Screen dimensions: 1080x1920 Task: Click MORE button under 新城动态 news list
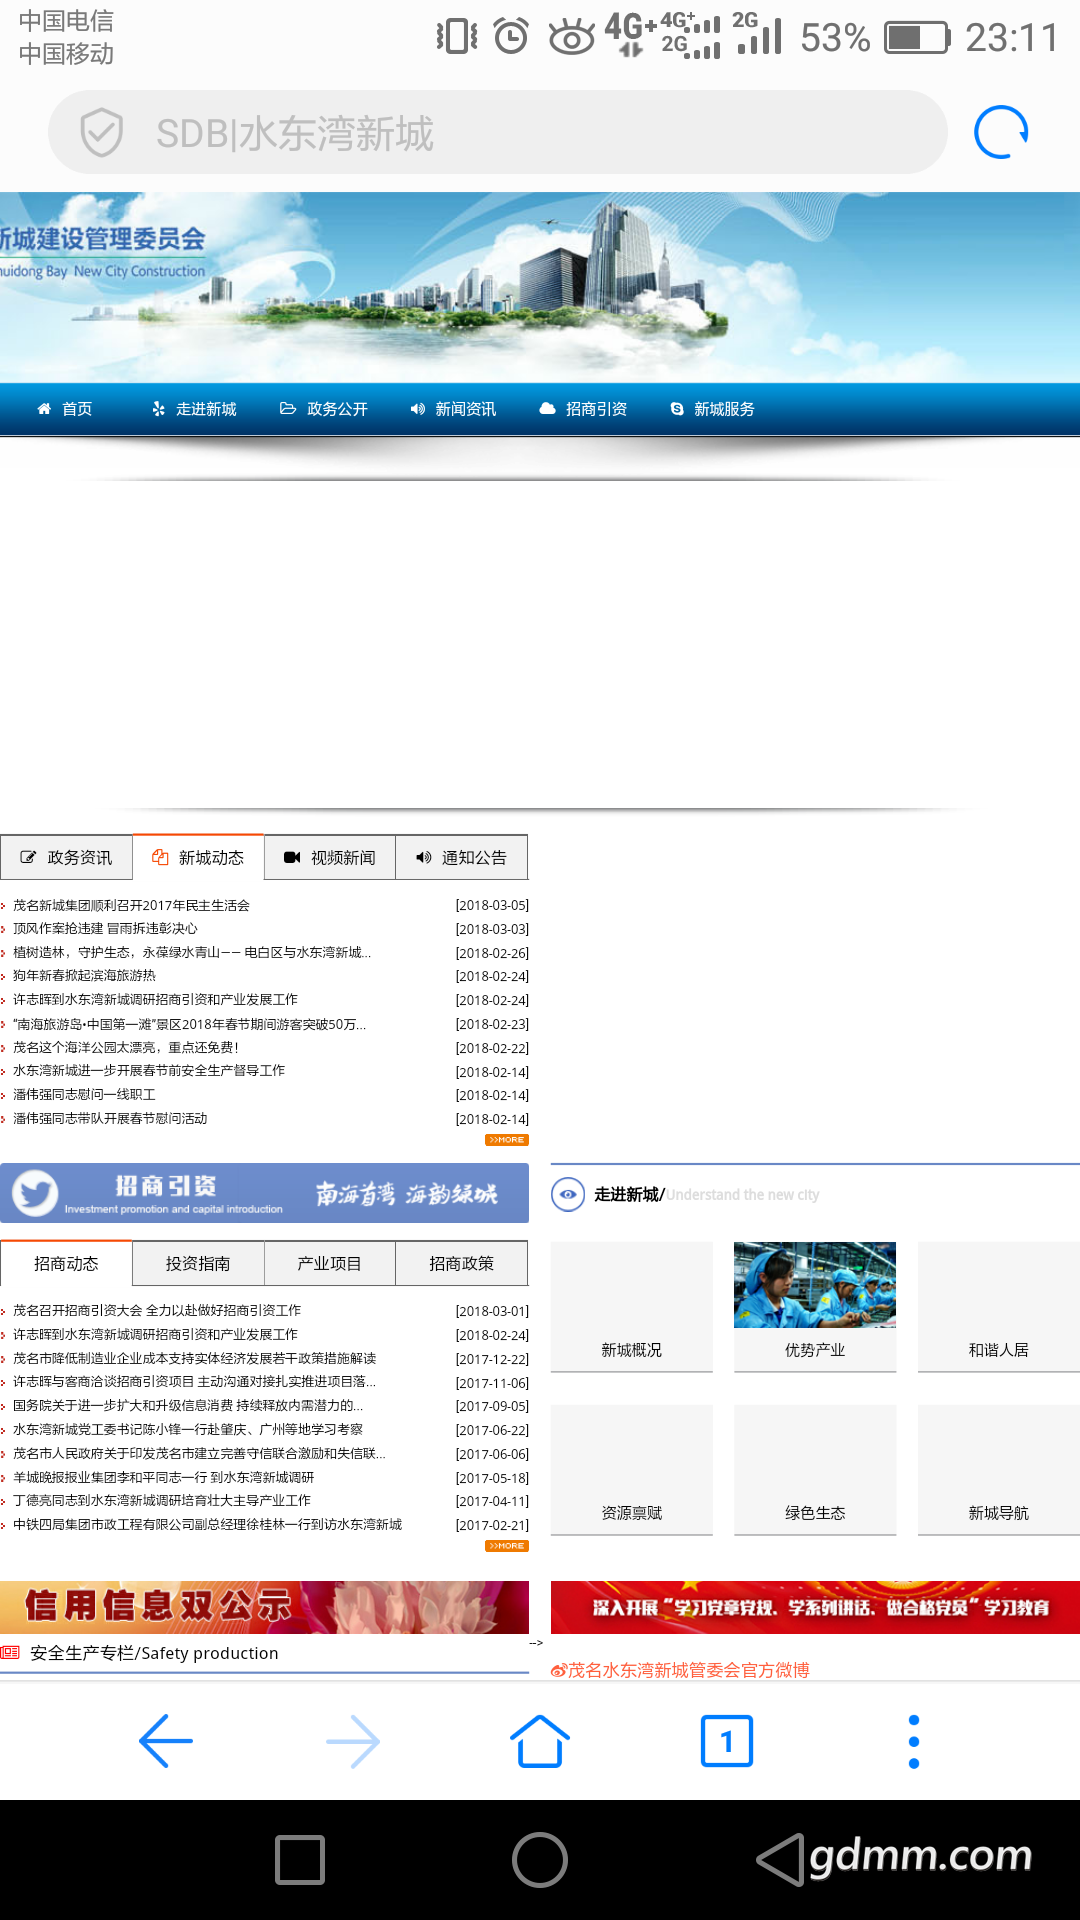click(507, 1140)
